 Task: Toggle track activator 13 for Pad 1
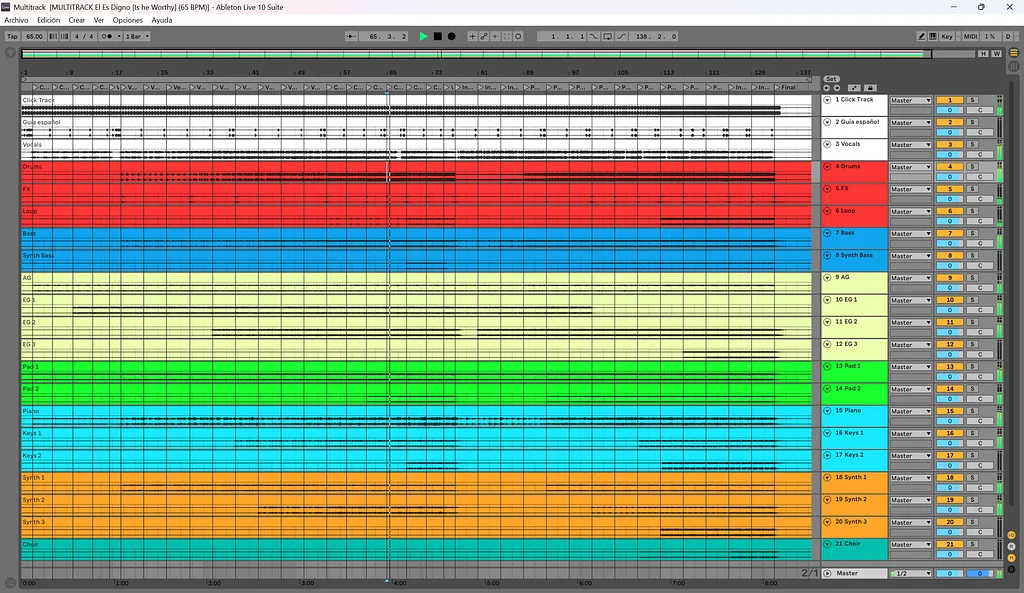click(950, 366)
